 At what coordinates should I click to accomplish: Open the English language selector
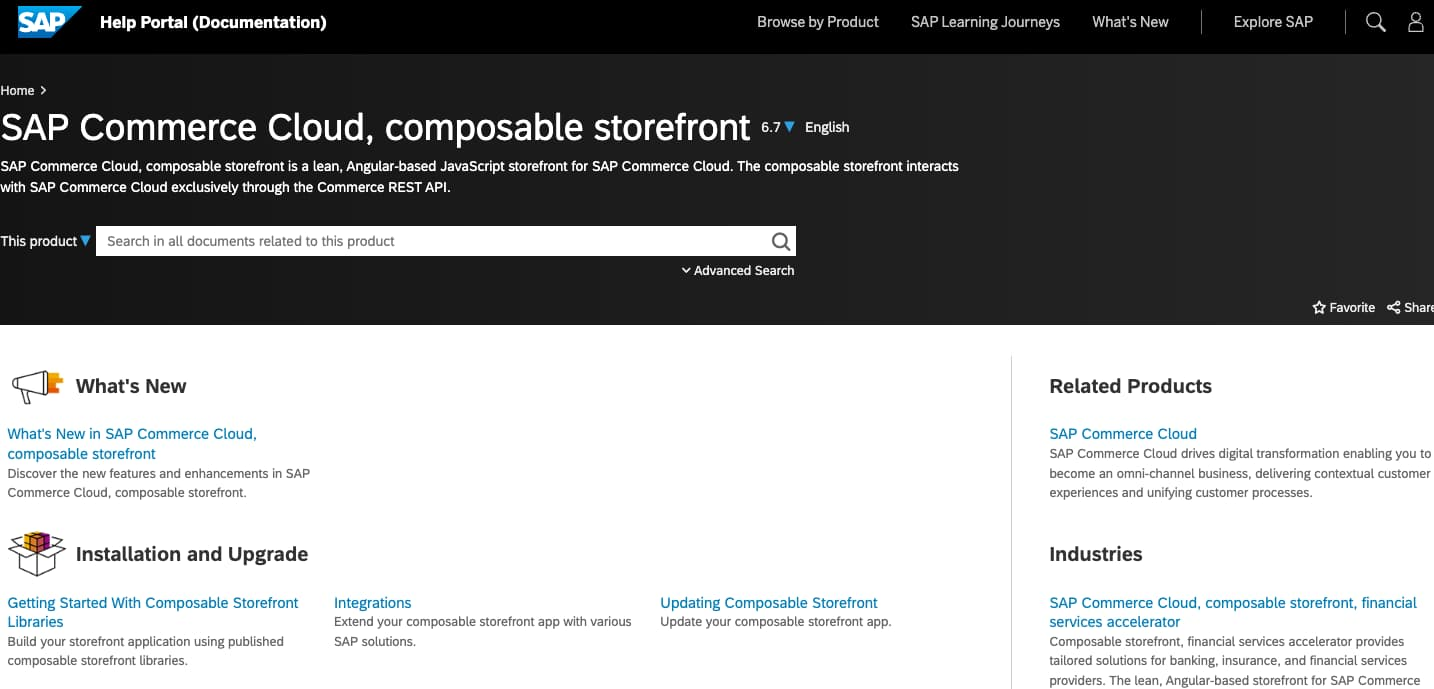click(x=827, y=127)
